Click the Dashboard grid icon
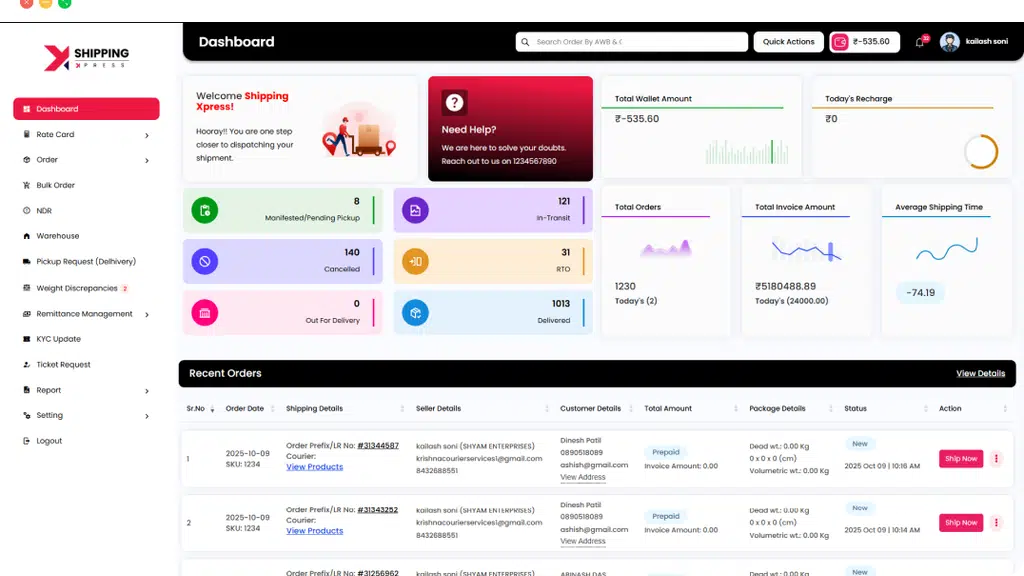 [26, 109]
